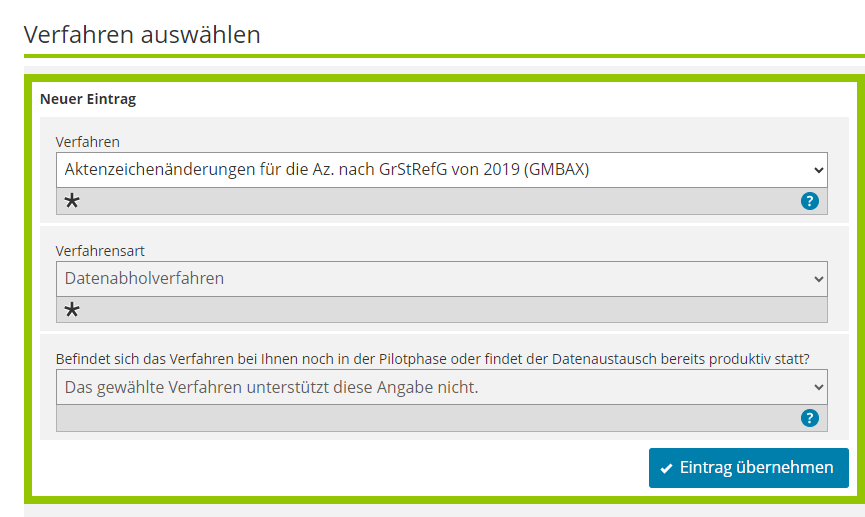Image resolution: width=865 pixels, height=517 pixels.
Task: Open help for the Pilotphase question
Action: pos(810,418)
